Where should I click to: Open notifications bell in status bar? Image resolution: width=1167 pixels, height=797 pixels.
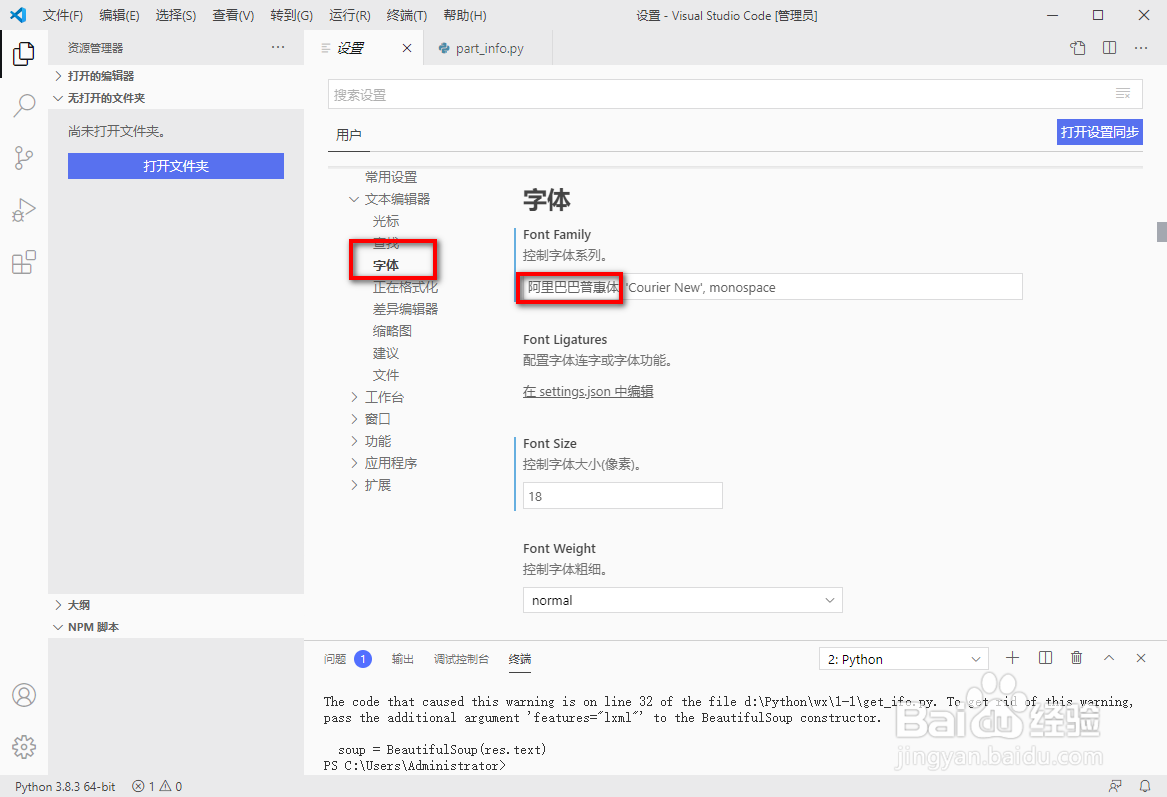click(1145, 786)
